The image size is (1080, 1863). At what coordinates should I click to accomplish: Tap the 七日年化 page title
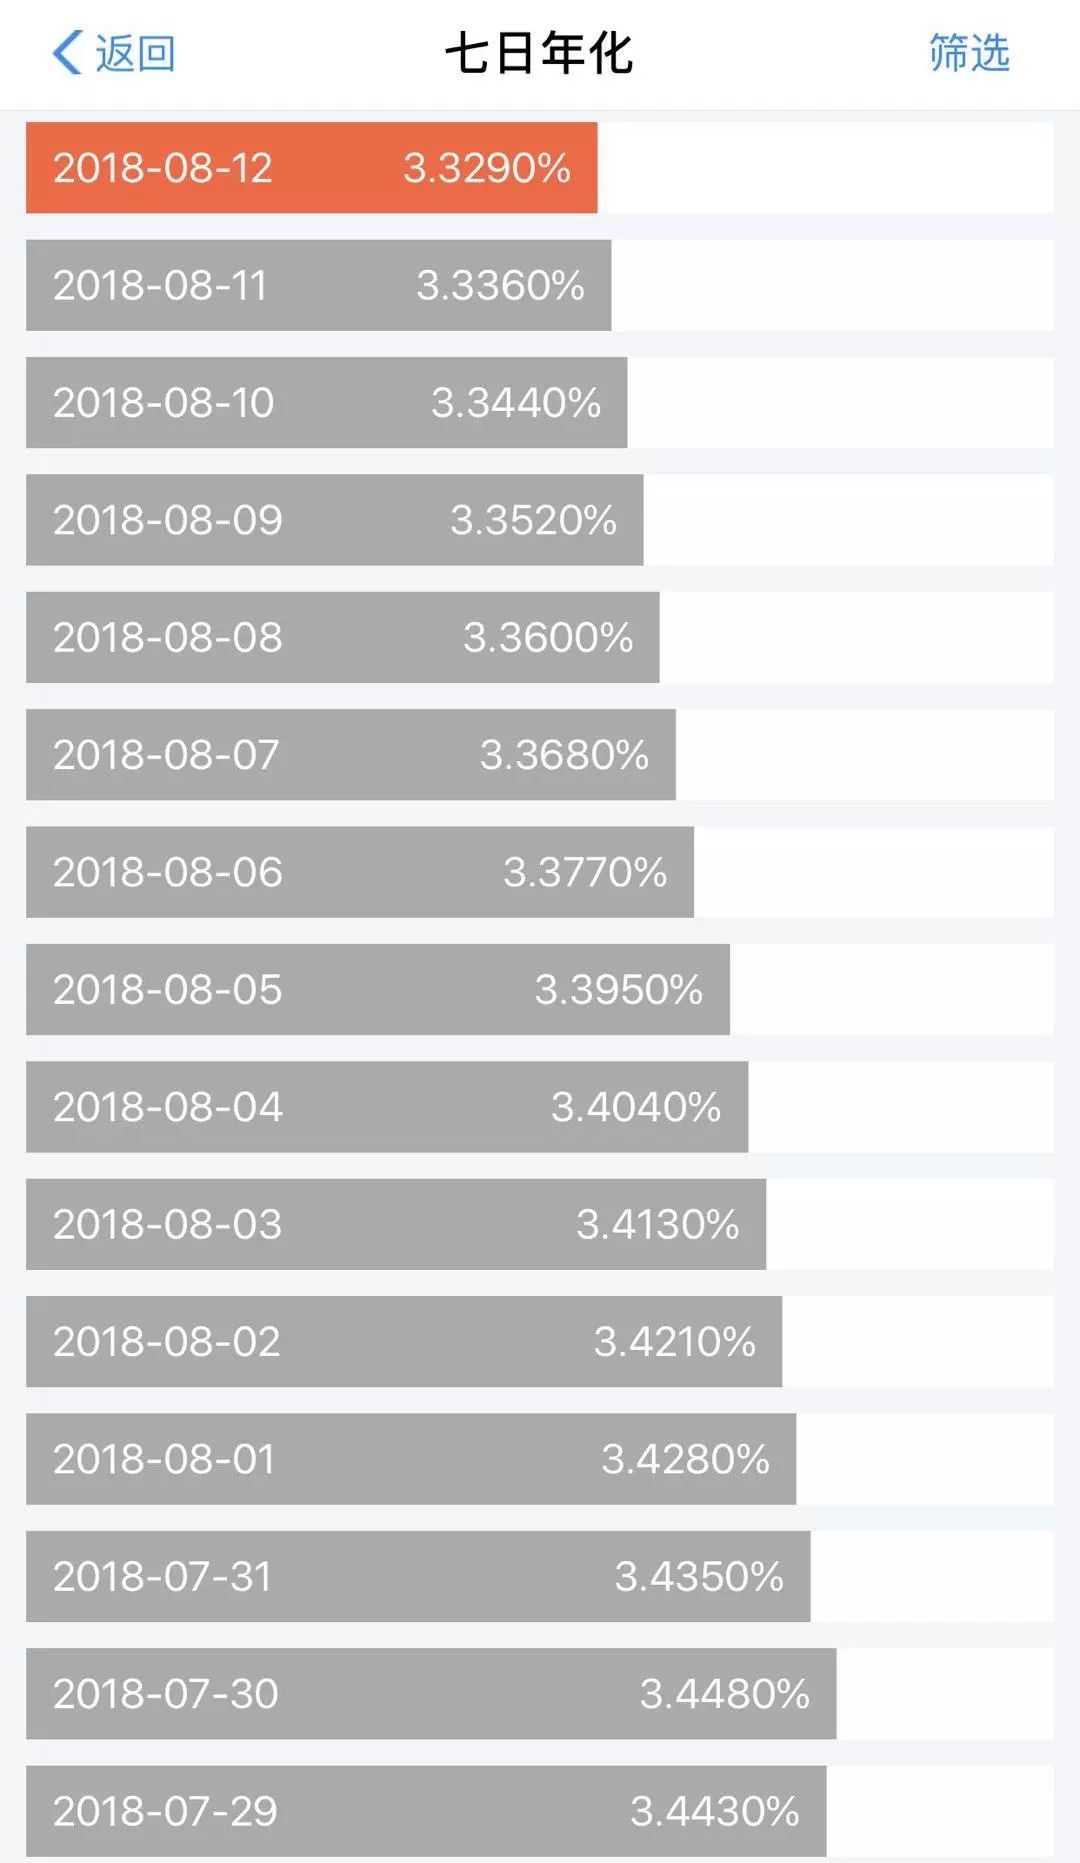tap(539, 53)
